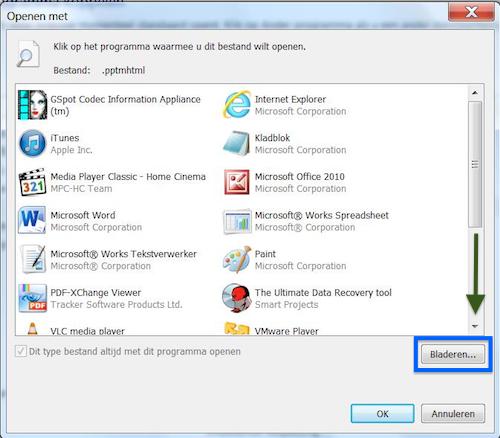Click the 'VLC media player' name text
This screenshot has width=500, height=438.
tap(87, 331)
